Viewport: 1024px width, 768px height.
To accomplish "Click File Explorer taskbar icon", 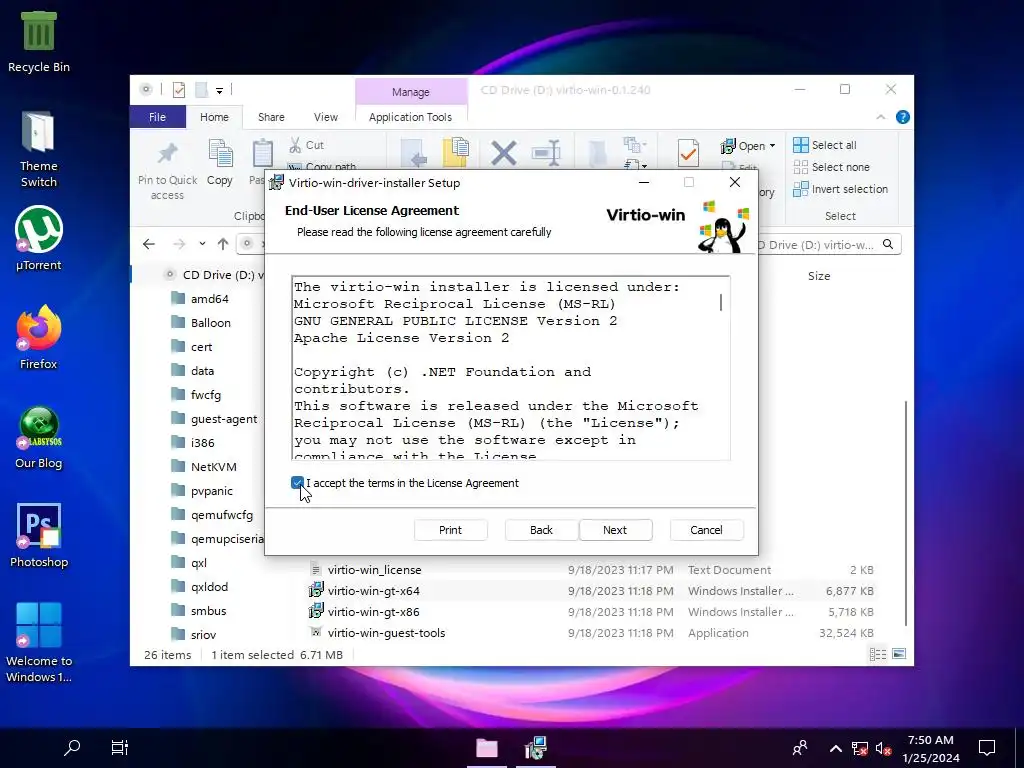I will click(487, 748).
